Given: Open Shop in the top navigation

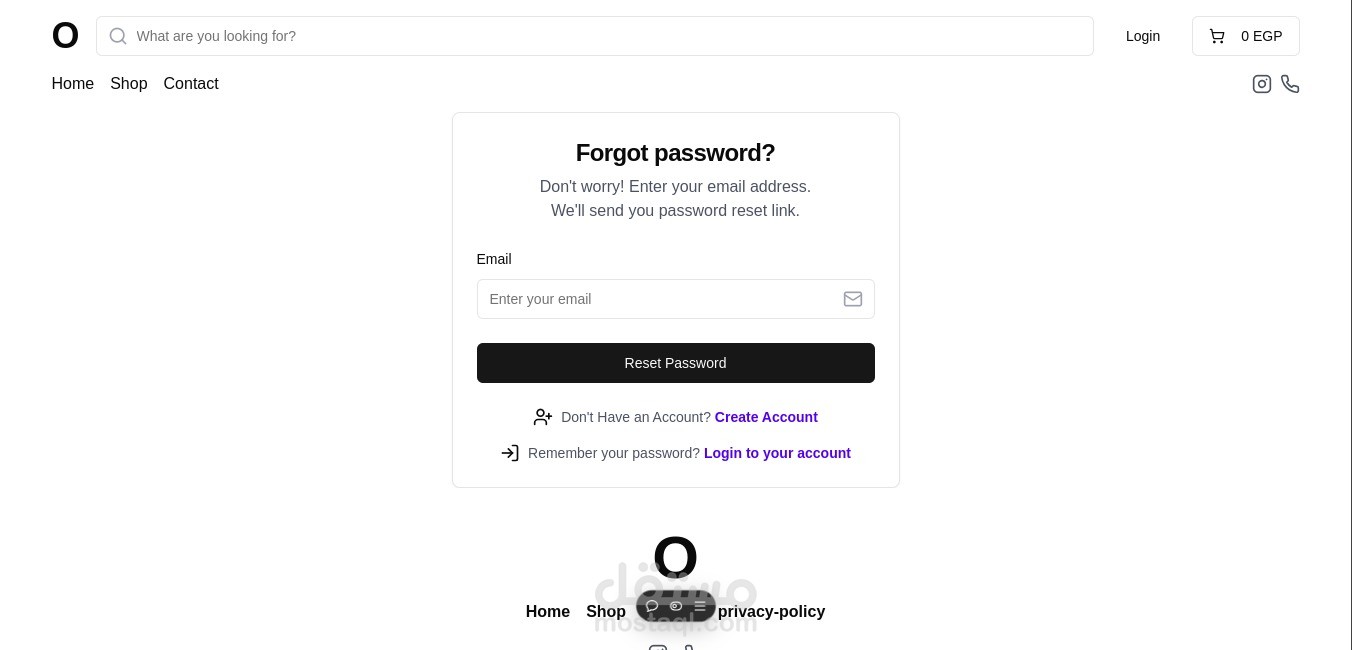Looking at the screenshot, I should (x=129, y=84).
